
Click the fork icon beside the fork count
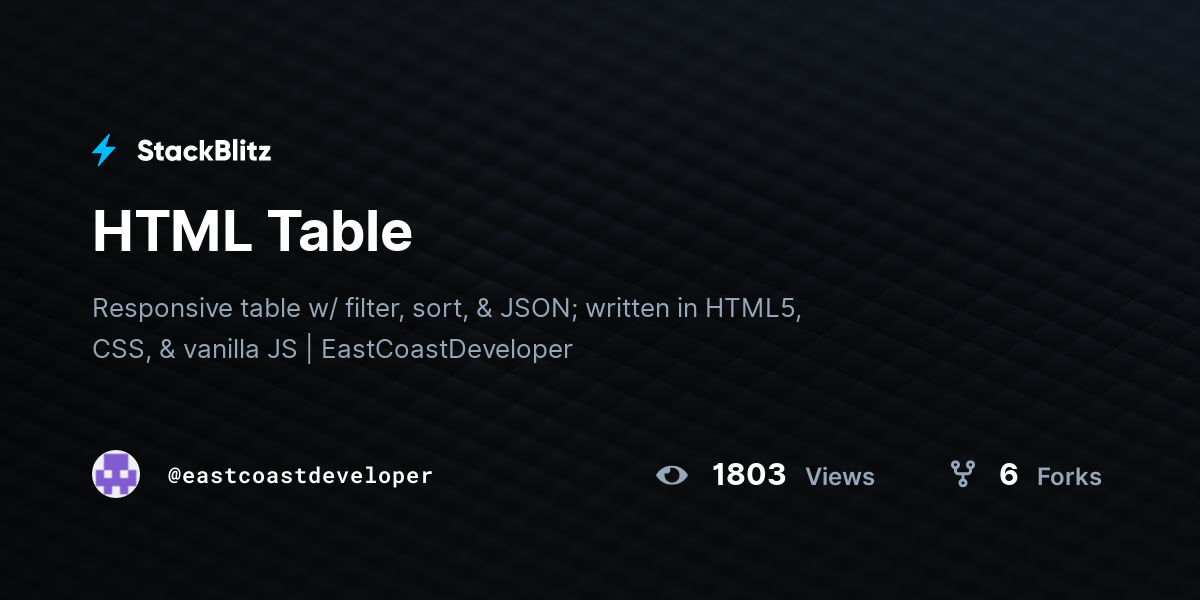click(962, 474)
